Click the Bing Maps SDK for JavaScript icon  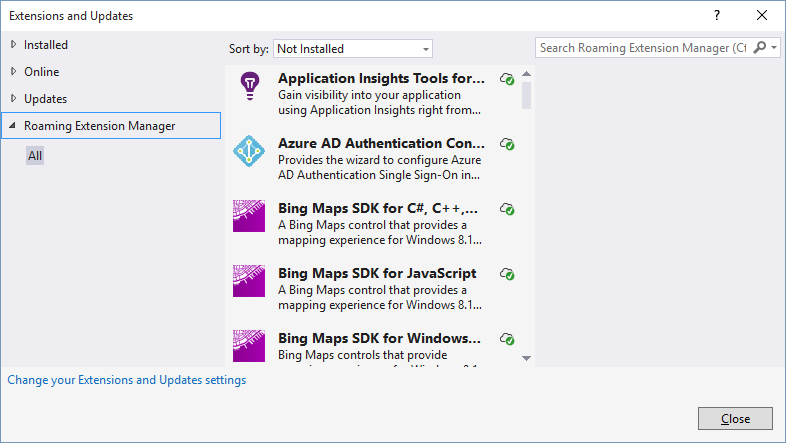point(248,281)
